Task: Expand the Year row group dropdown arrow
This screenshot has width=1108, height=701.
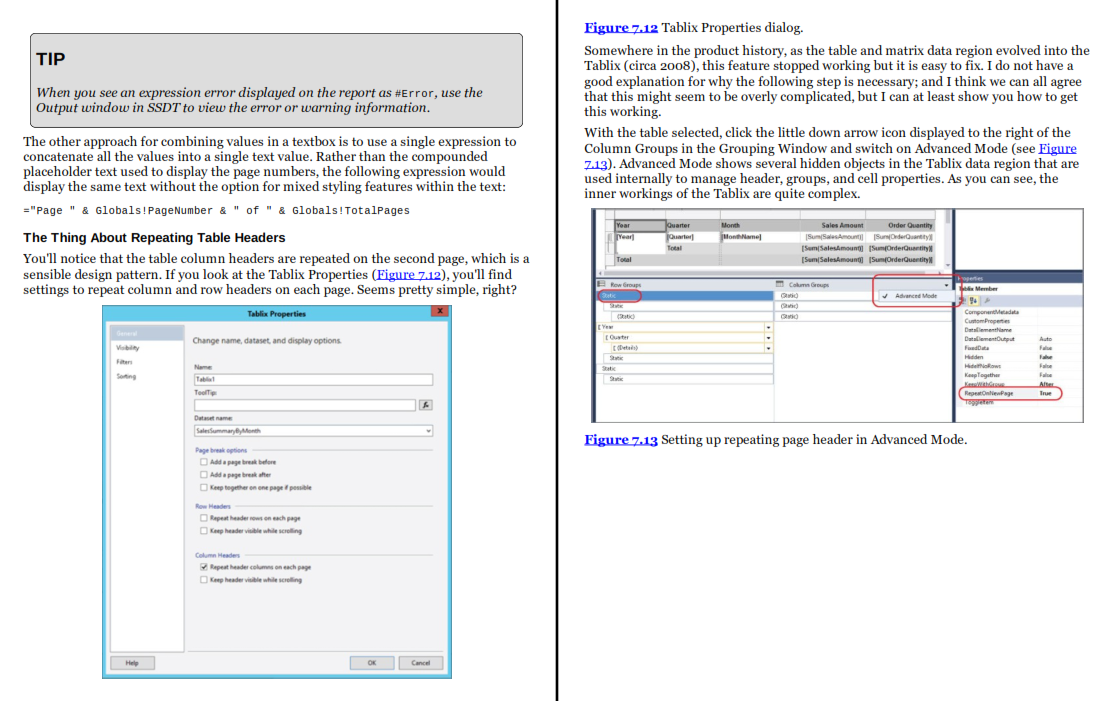Action: (768, 327)
